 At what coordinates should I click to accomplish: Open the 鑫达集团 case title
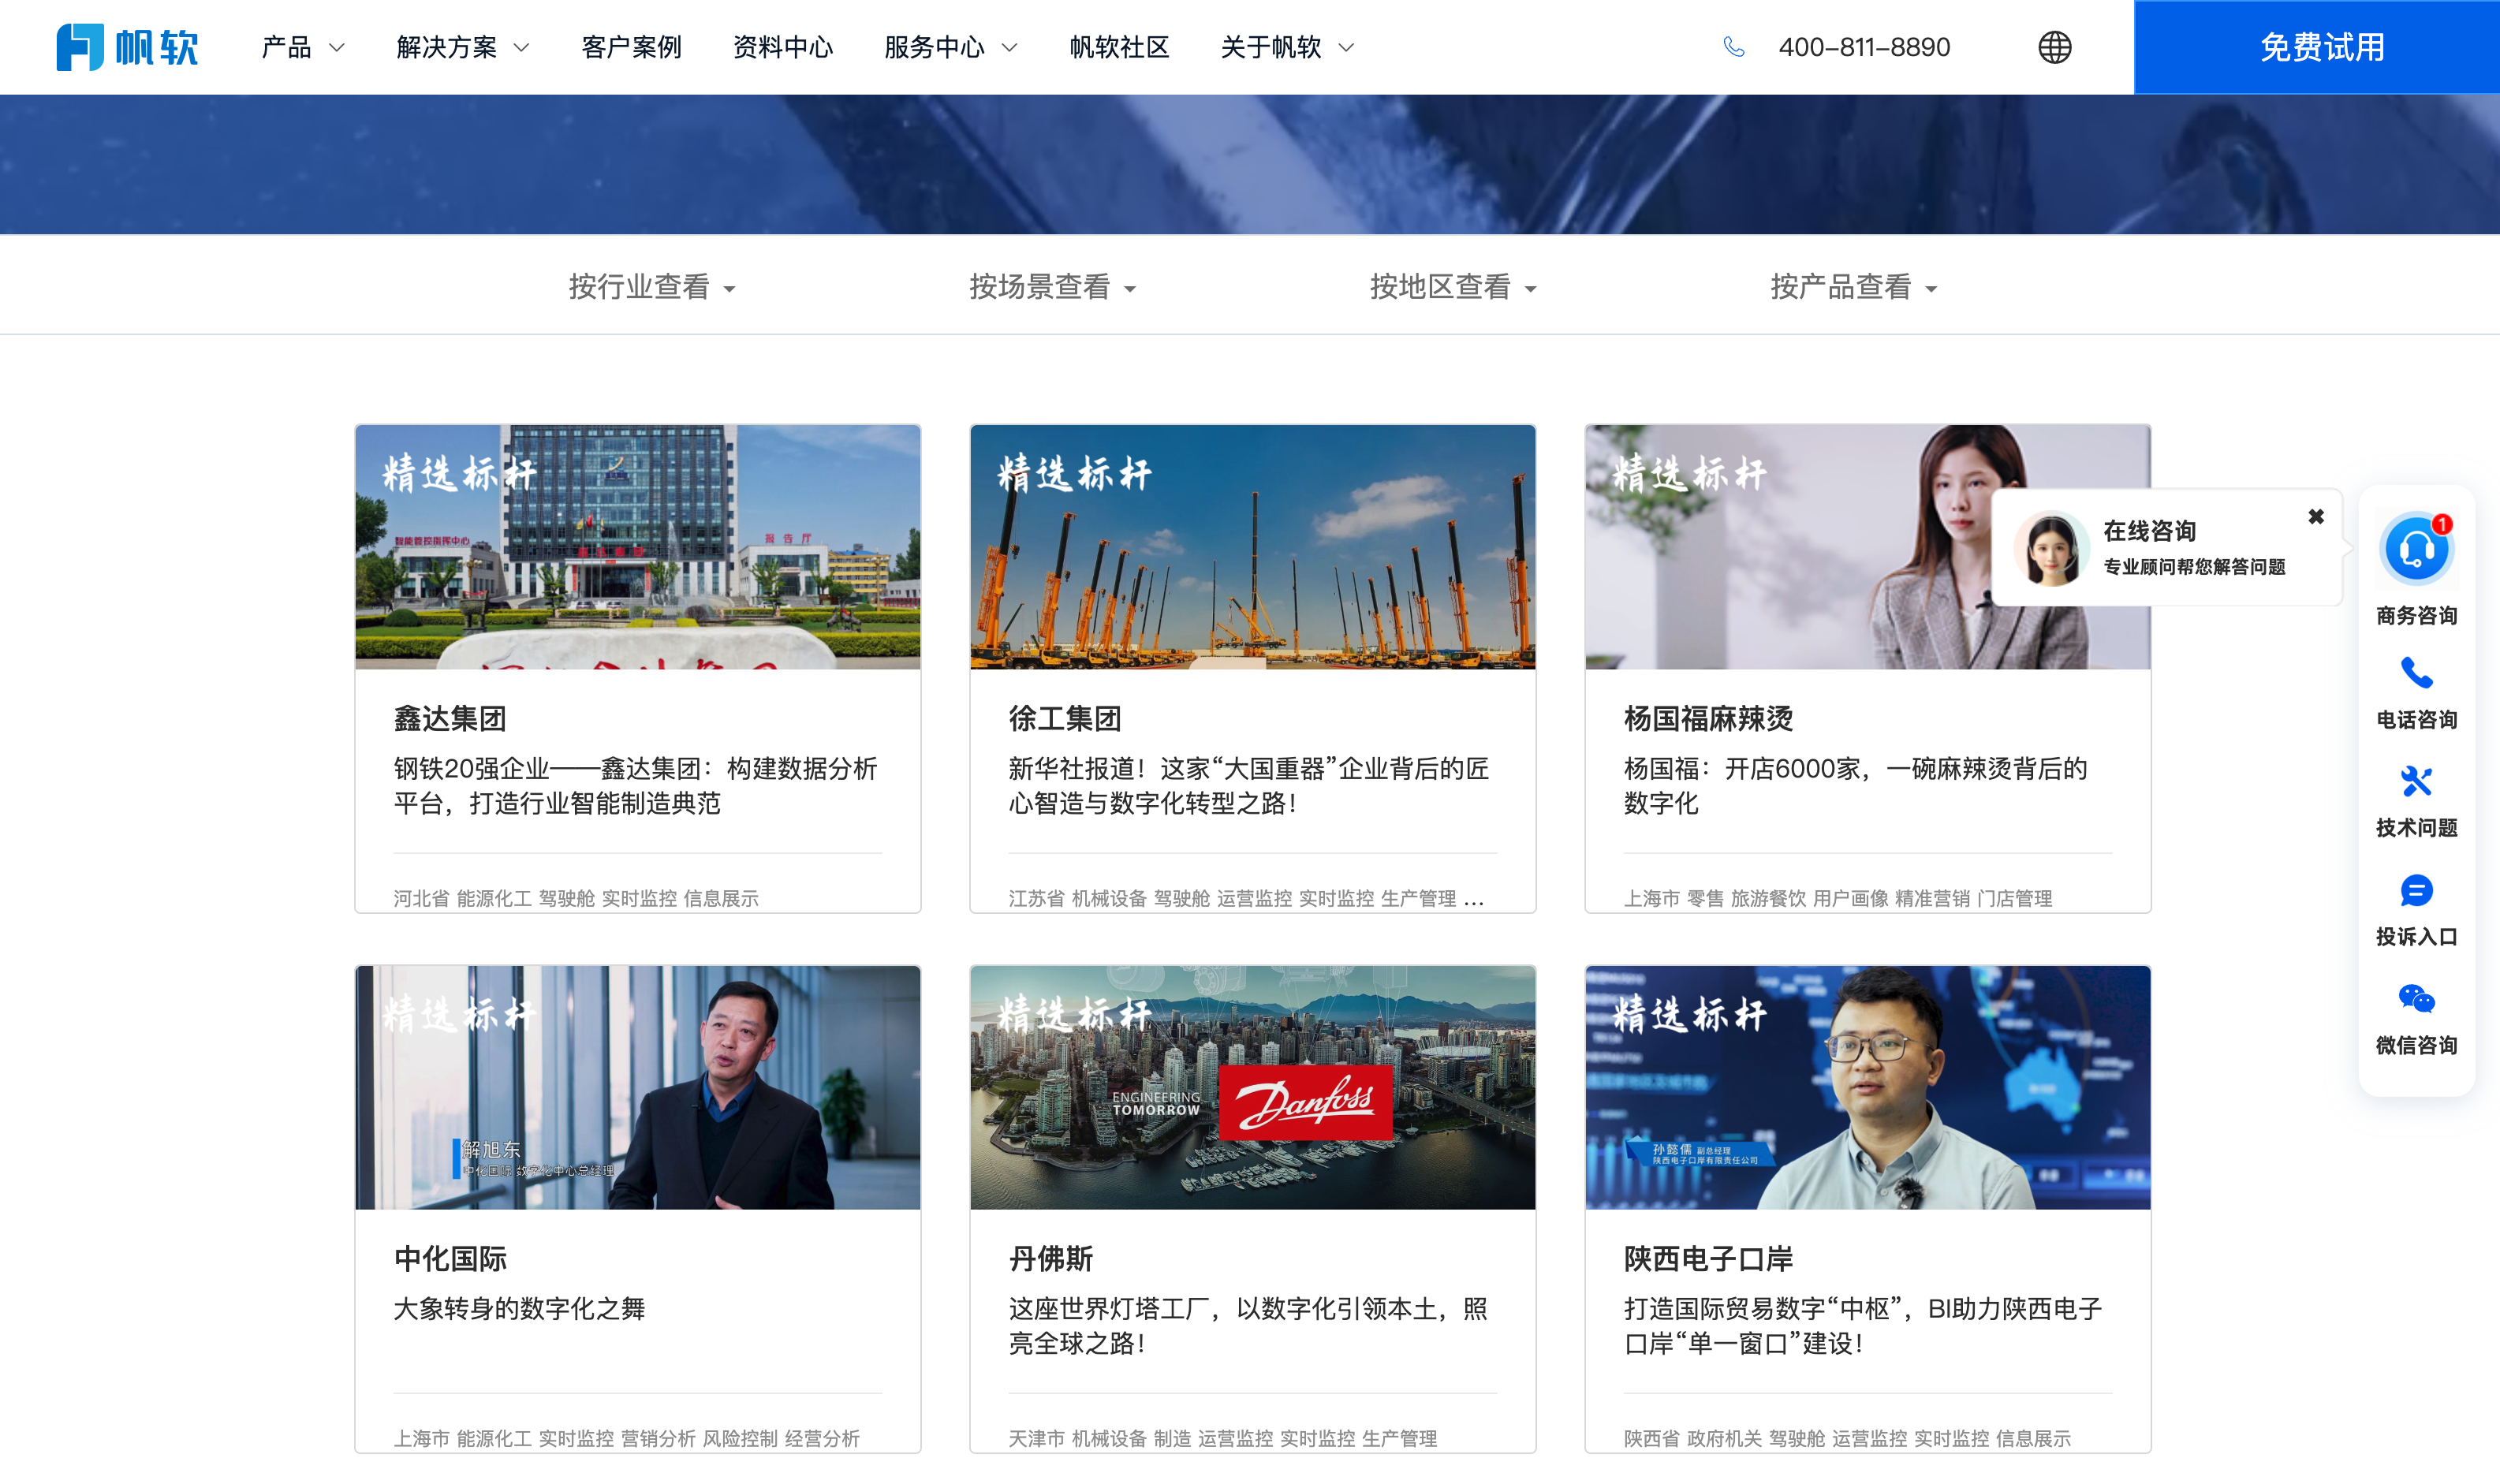(450, 718)
